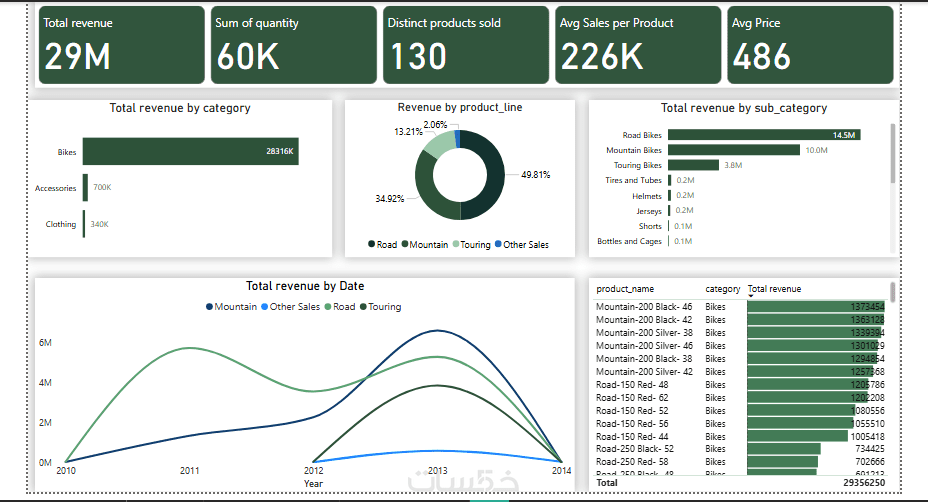Select Touring legend marker in product_line legend
This screenshot has width=928, height=502.
point(456,244)
